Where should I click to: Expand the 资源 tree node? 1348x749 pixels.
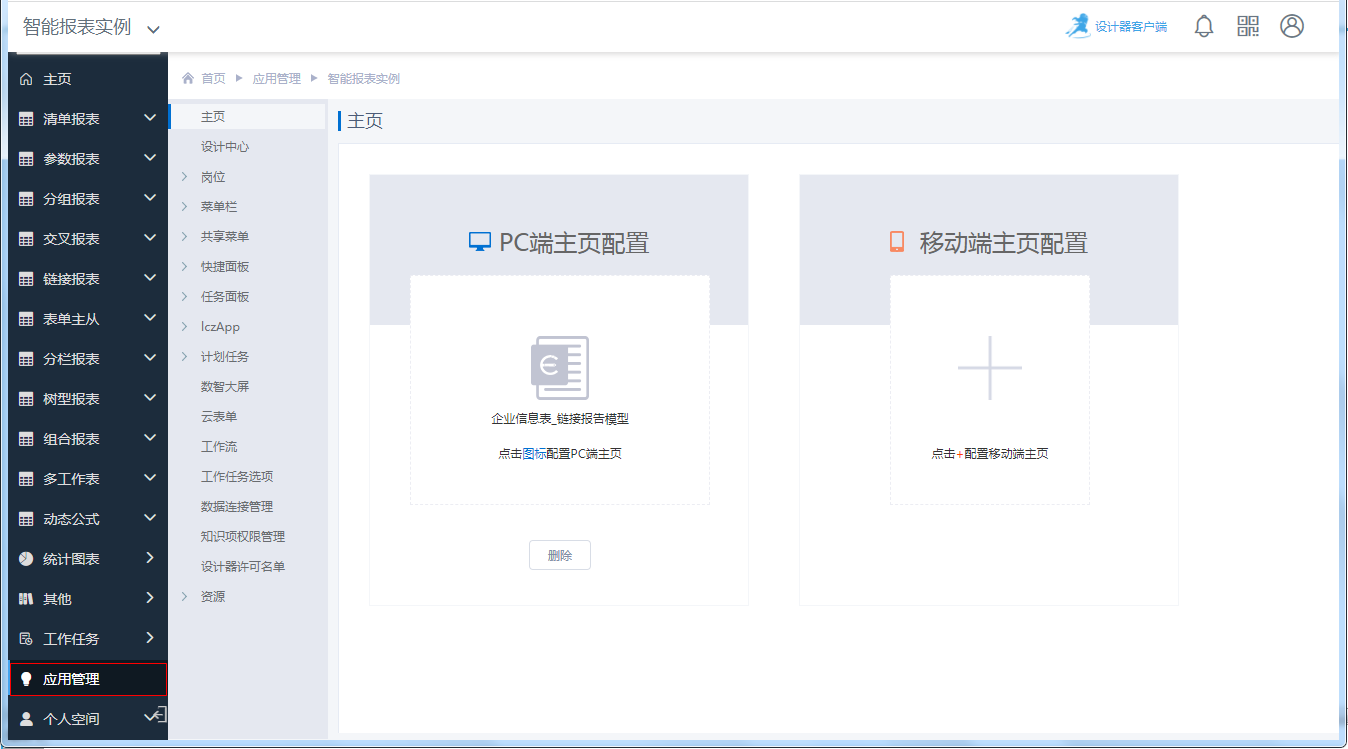click(x=185, y=597)
